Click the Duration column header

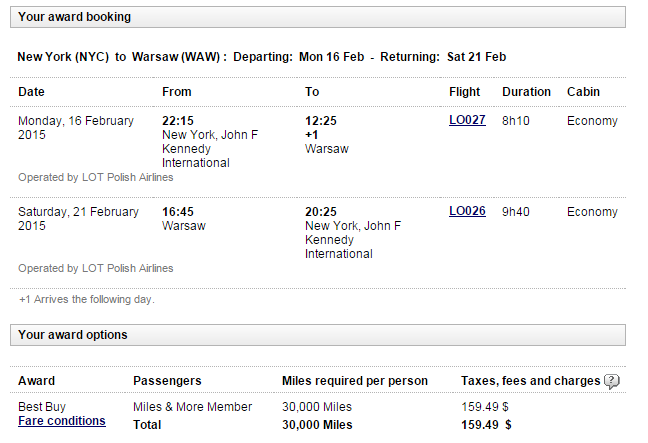(526, 92)
